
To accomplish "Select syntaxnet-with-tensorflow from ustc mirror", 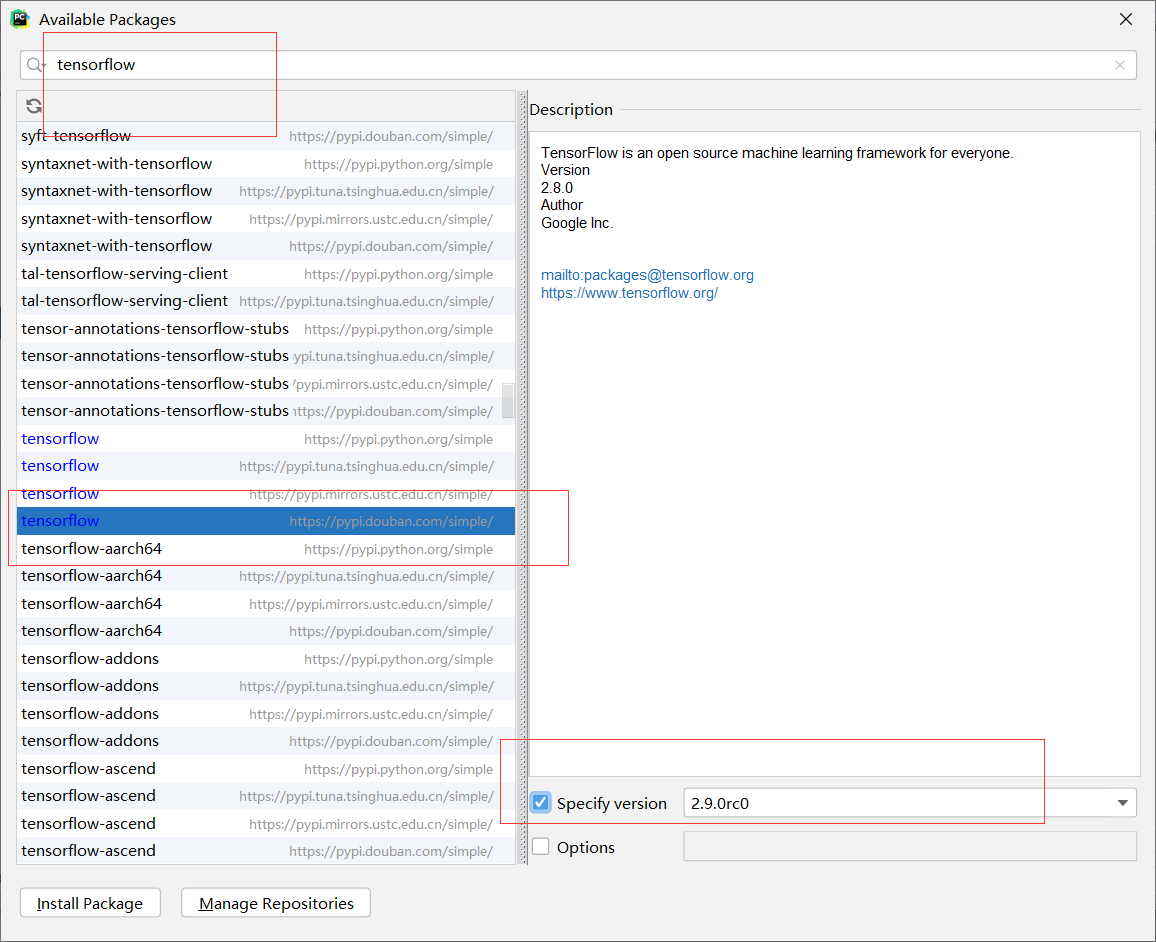I will click(265, 219).
